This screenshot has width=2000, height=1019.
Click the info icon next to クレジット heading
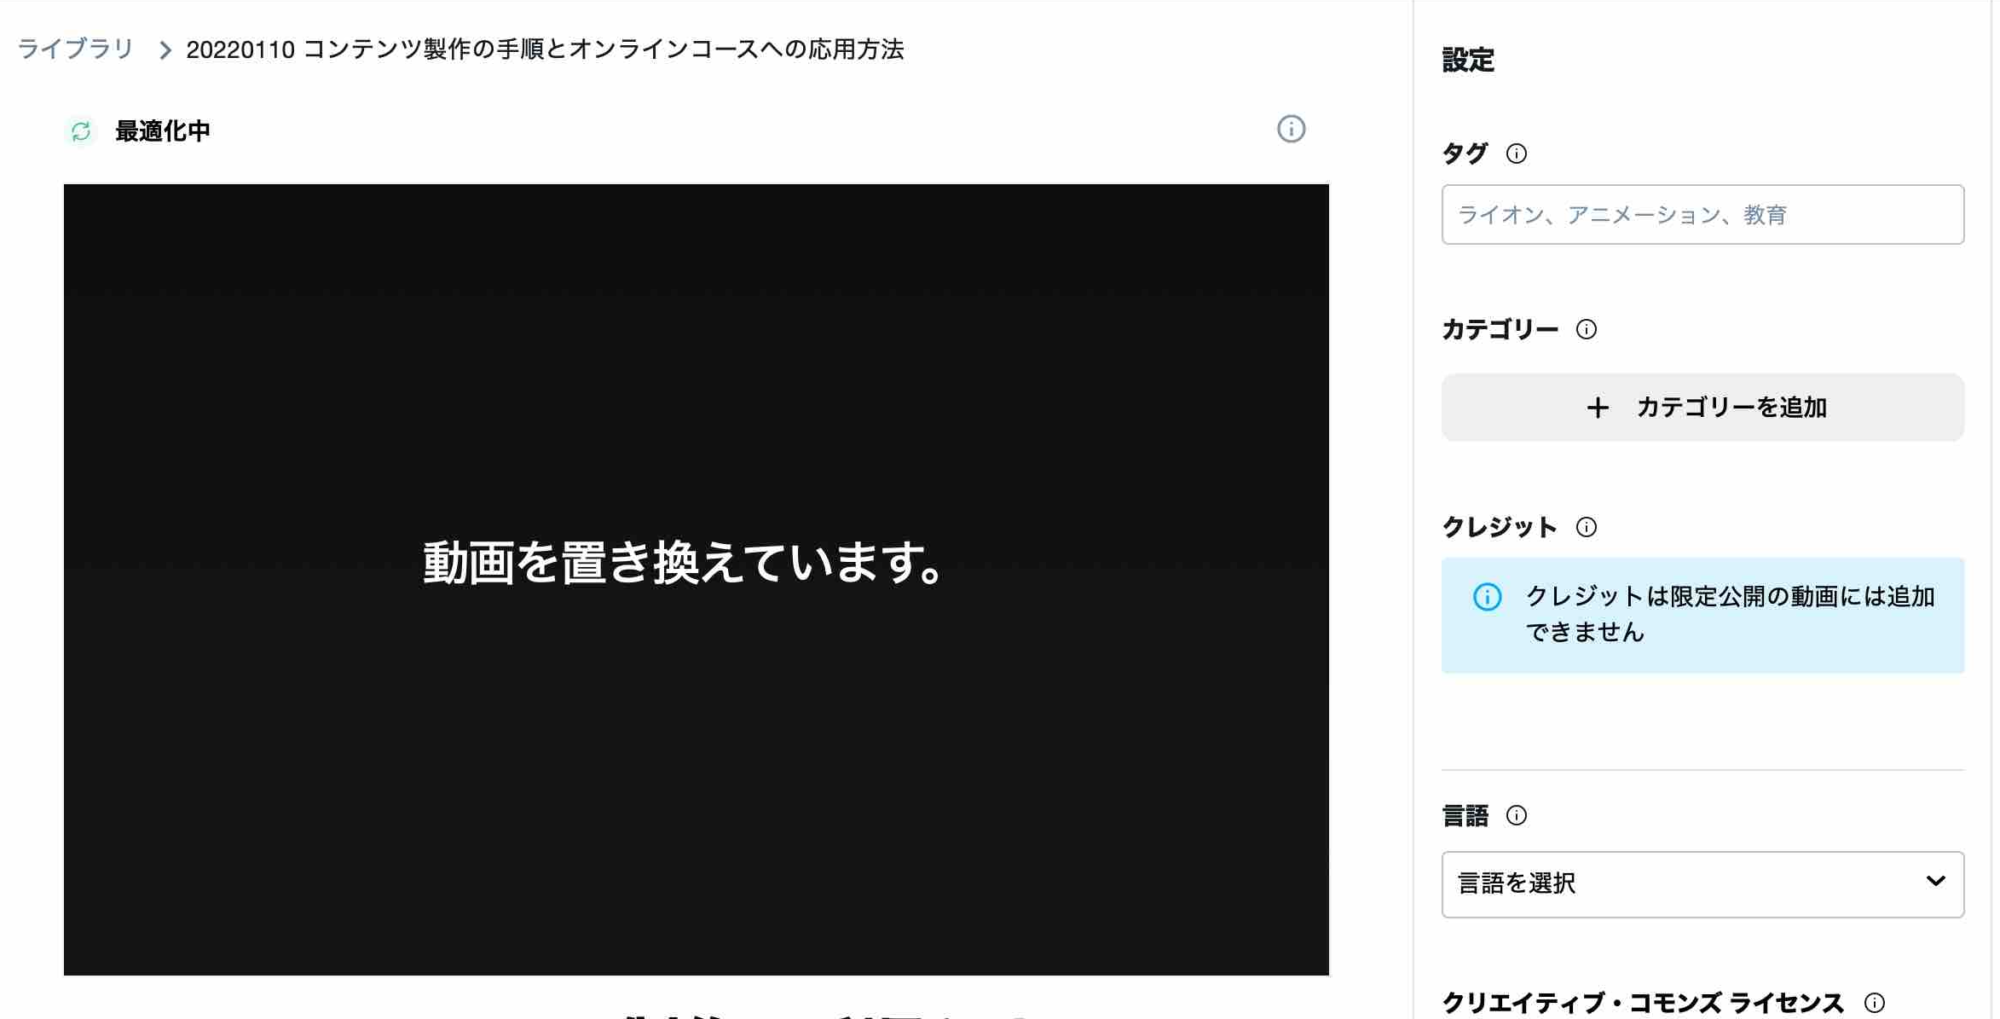point(1586,527)
